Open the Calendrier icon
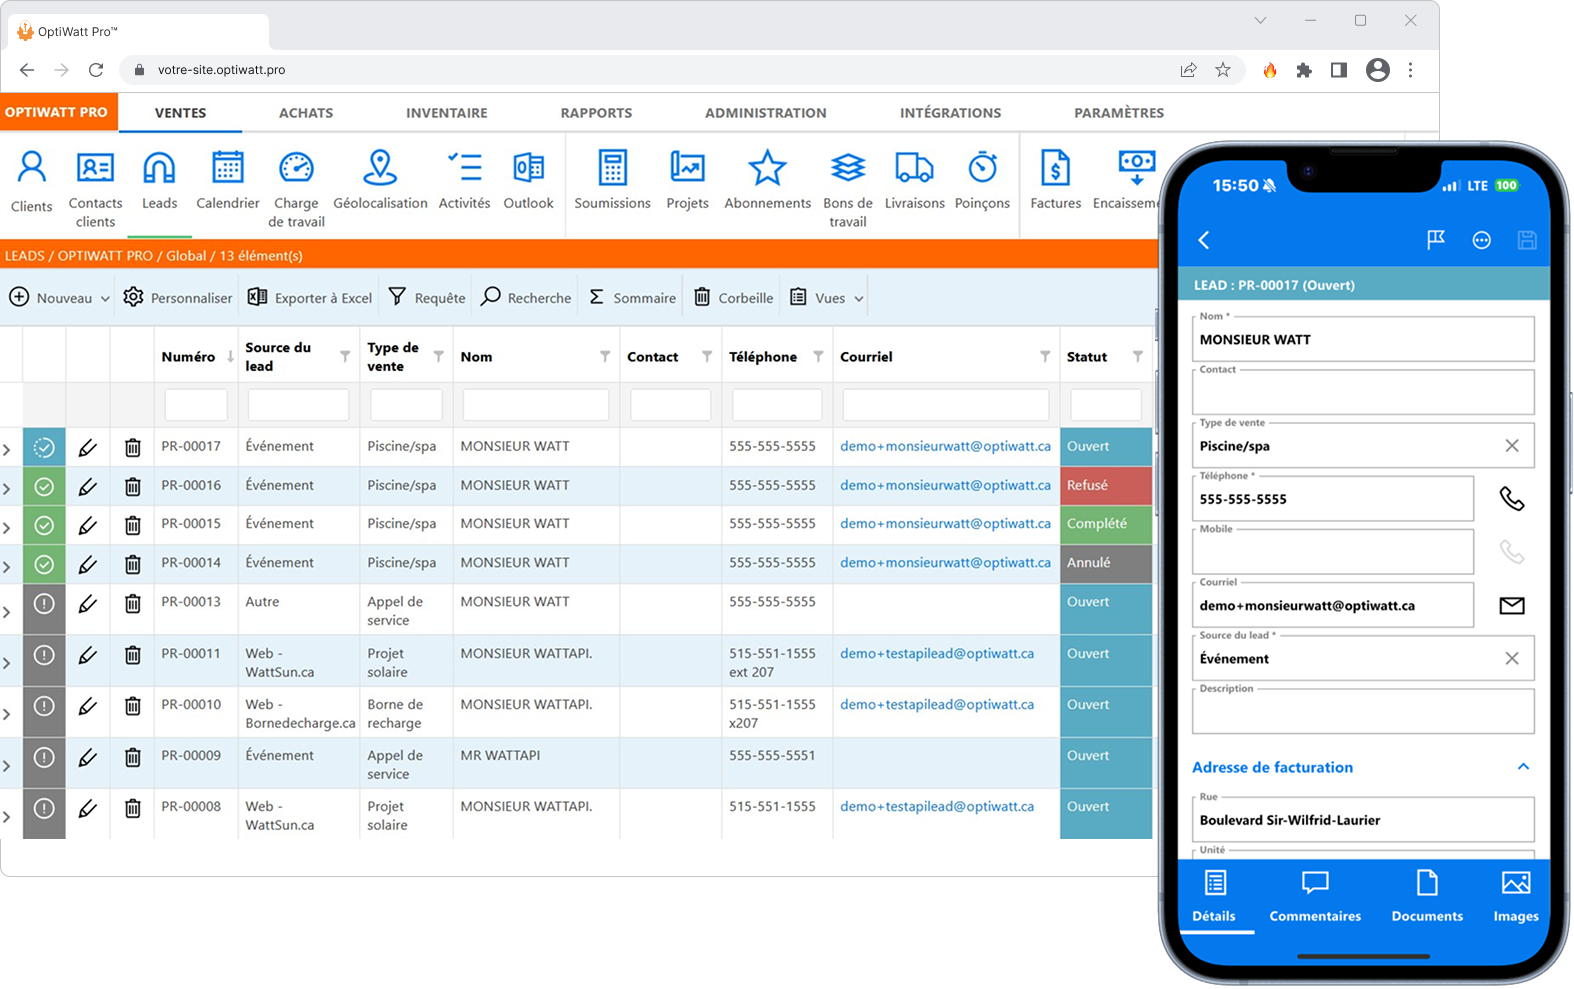 (228, 166)
